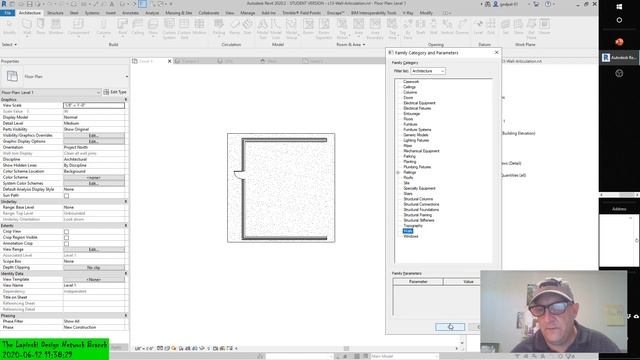The width and height of the screenshot is (640, 360).
Task: Expand the Railings tree node
Action: point(398,173)
